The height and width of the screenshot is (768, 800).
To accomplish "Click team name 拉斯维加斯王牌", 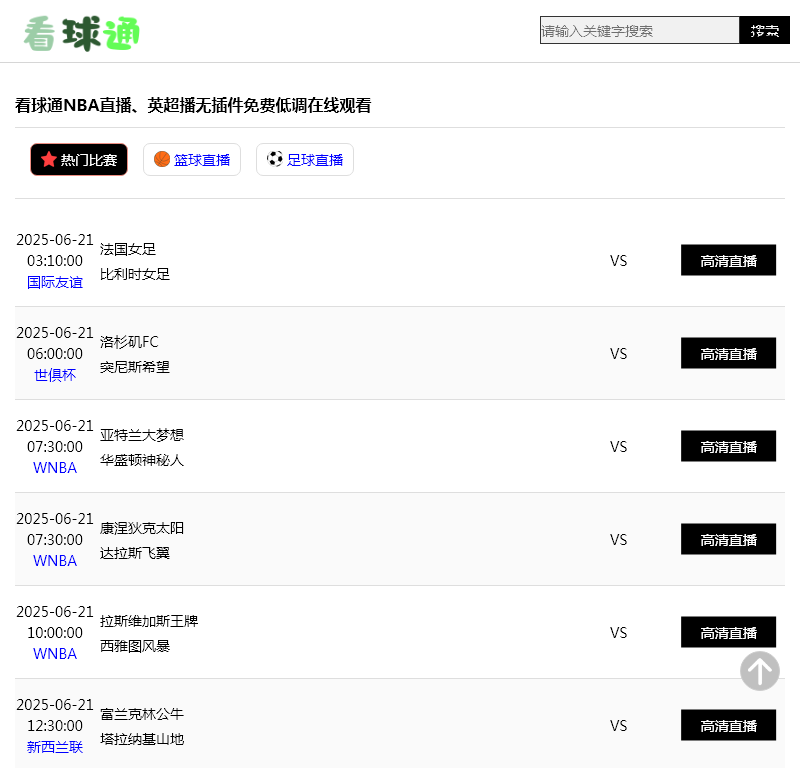I will (149, 621).
